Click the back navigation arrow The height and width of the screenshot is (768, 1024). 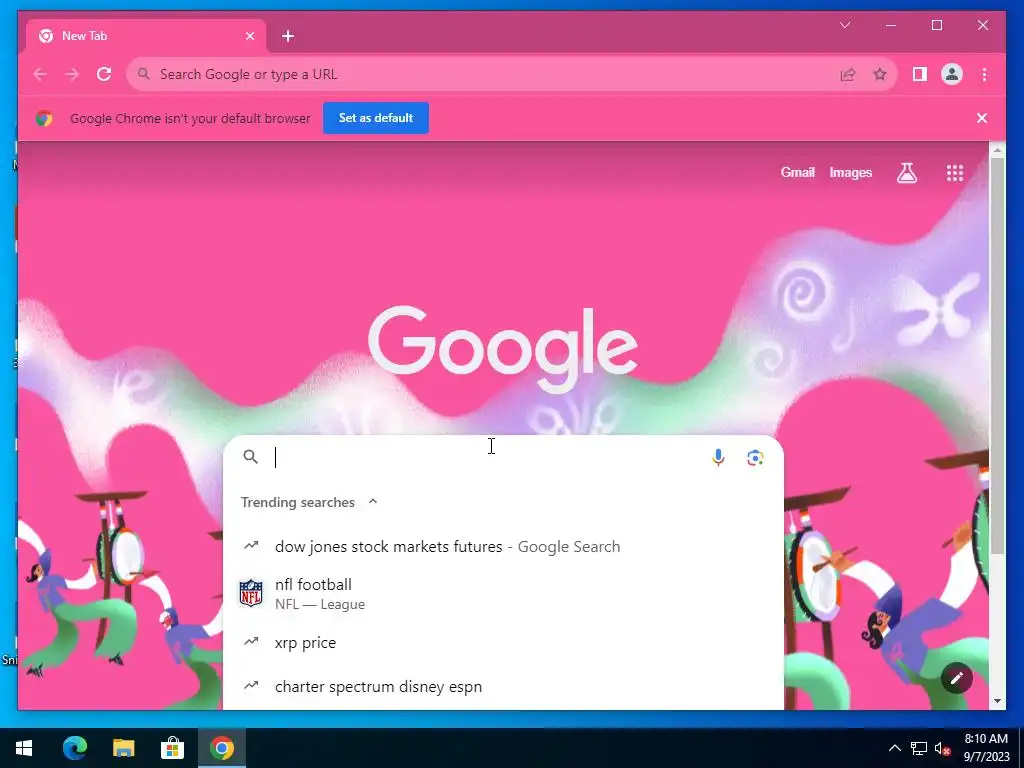point(40,74)
